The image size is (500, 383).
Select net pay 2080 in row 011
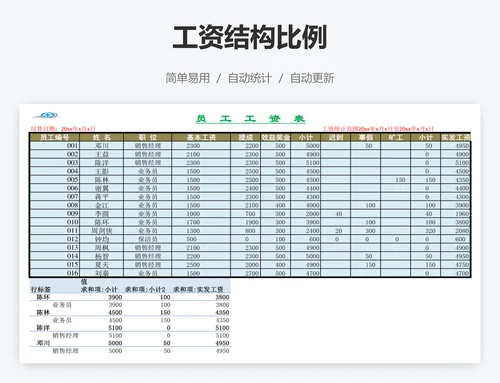[x=456, y=231]
